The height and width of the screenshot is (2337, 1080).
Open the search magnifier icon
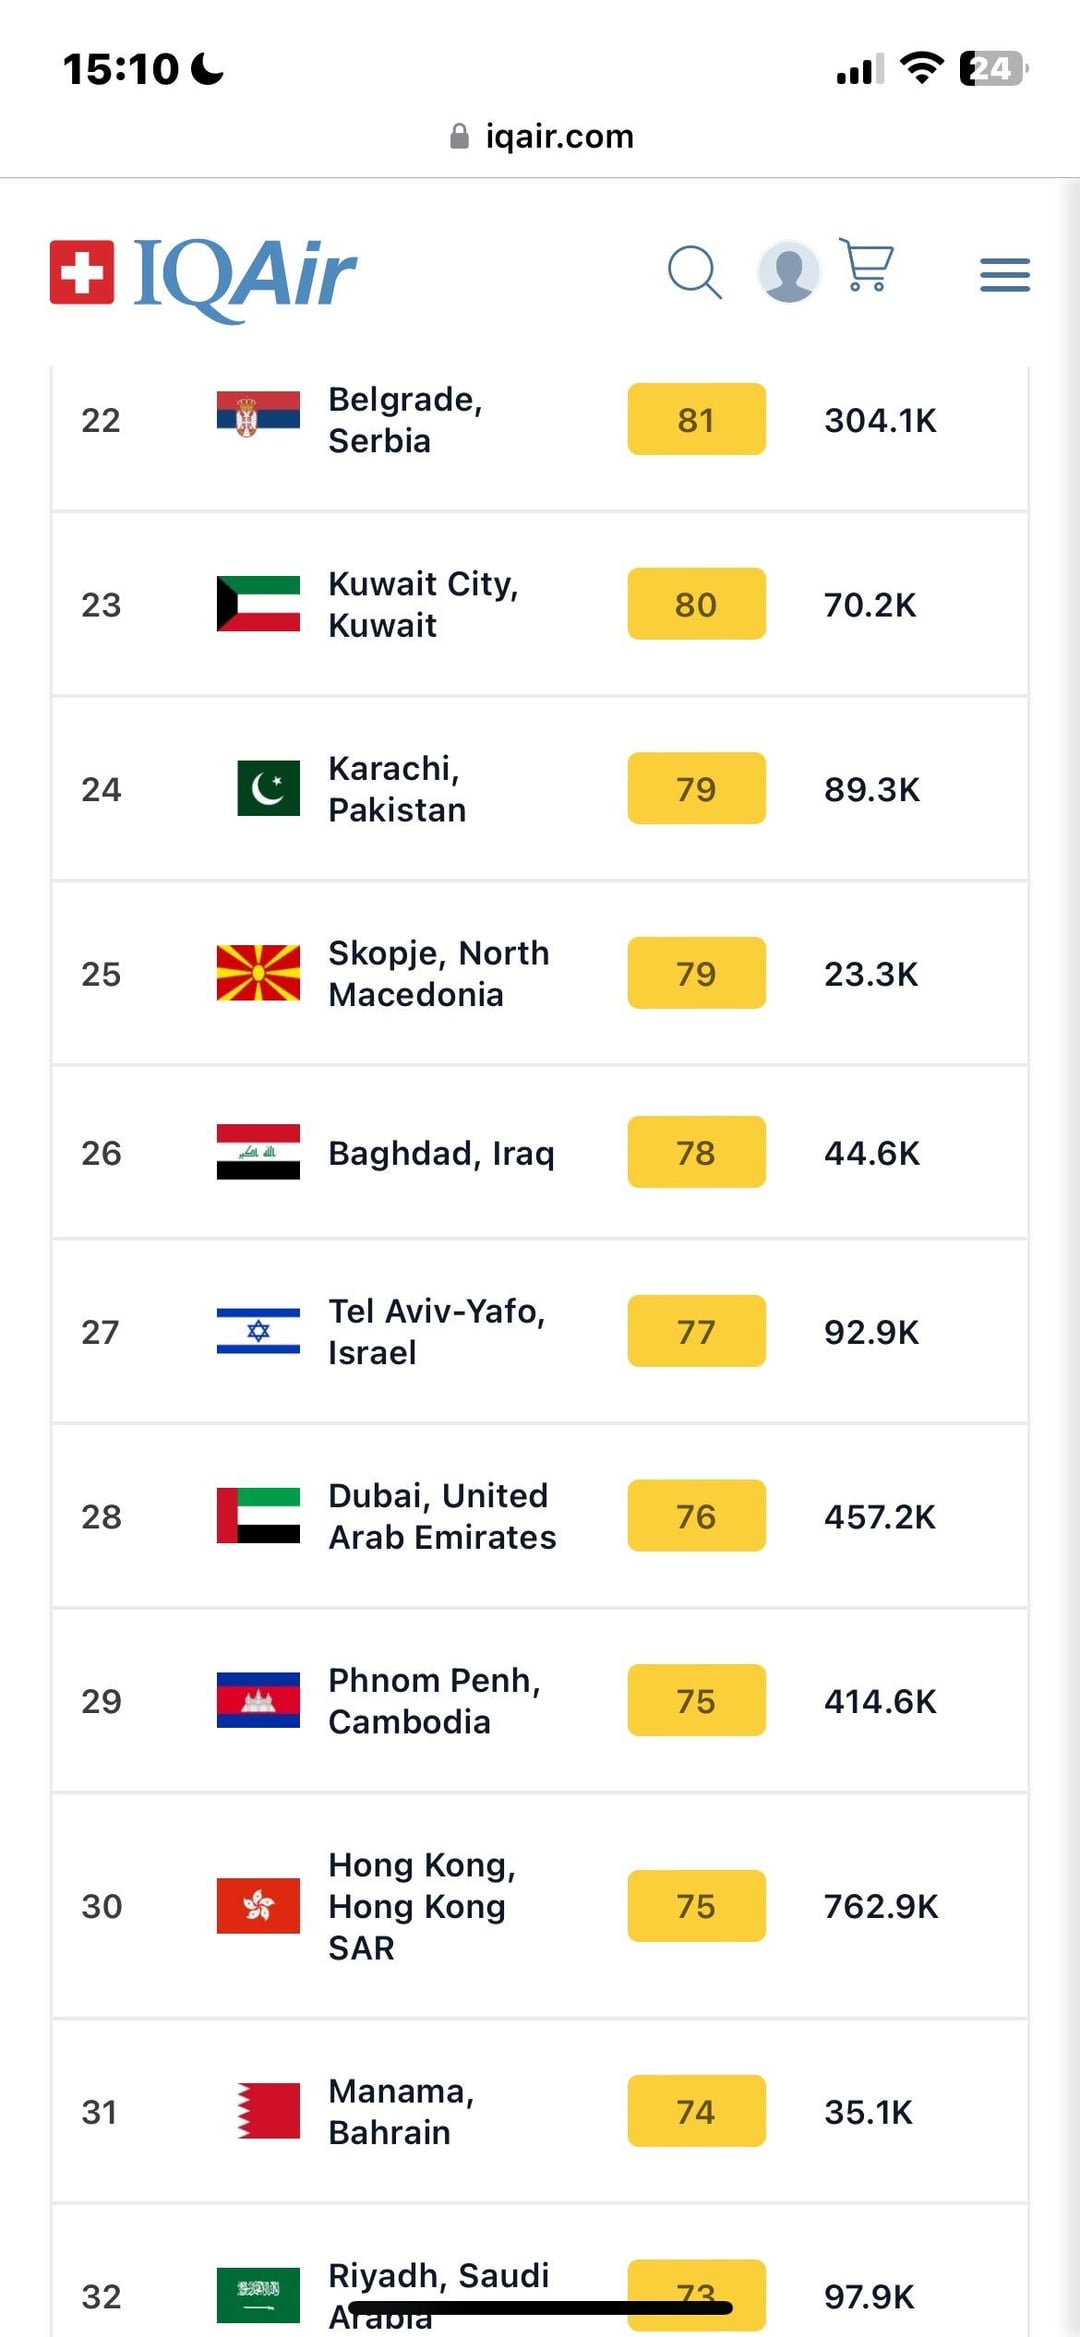(x=695, y=273)
